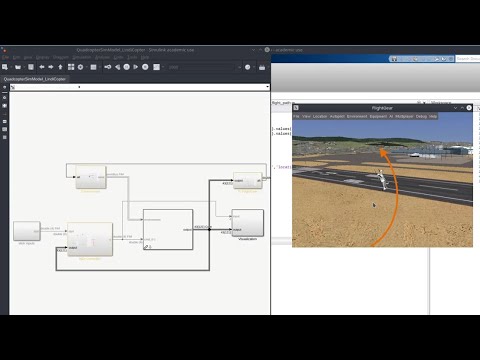
Task: Expand the Data Inspector dropdown arrow
Action: (163, 67)
